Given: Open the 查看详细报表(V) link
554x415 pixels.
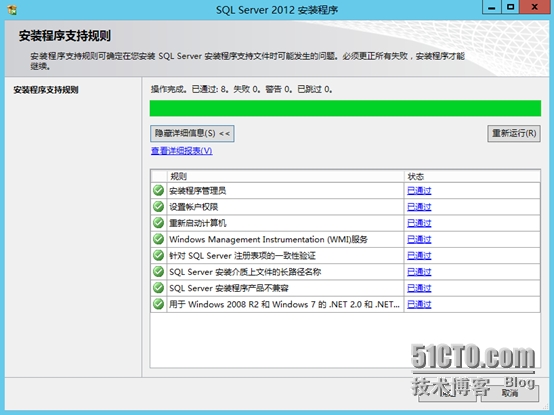Looking at the screenshot, I should (182, 151).
